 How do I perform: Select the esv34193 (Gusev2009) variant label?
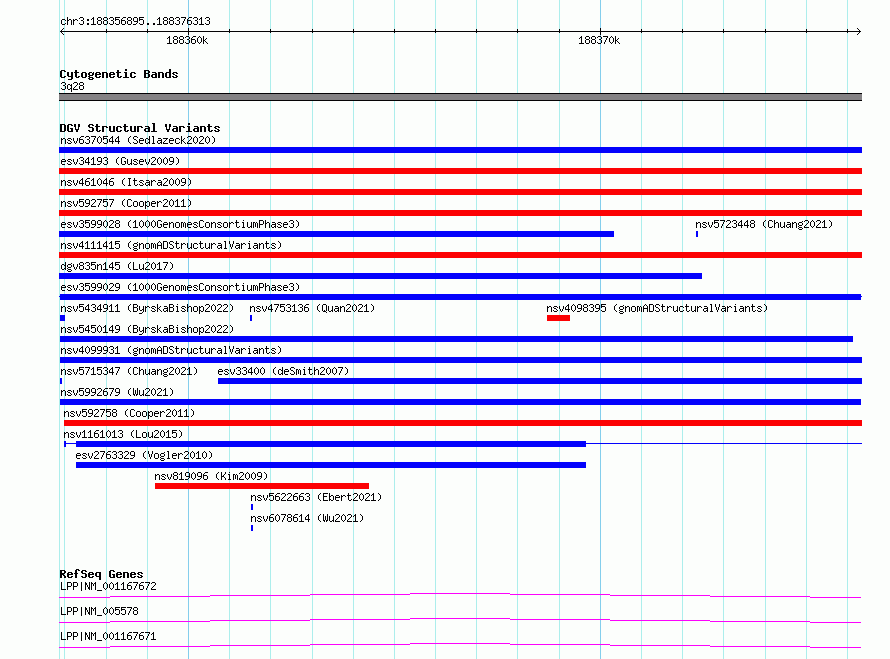(120, 161)
